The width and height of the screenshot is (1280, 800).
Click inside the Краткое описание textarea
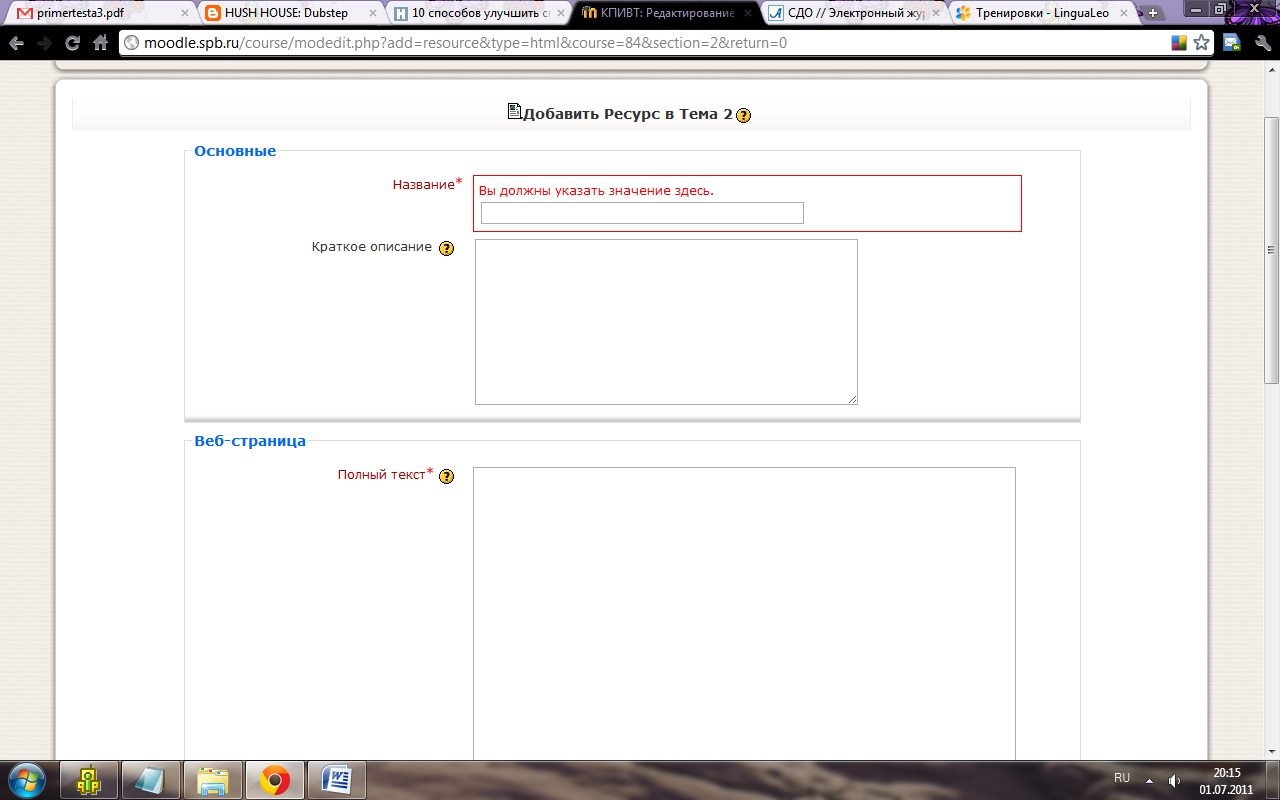tap(666, 322)
